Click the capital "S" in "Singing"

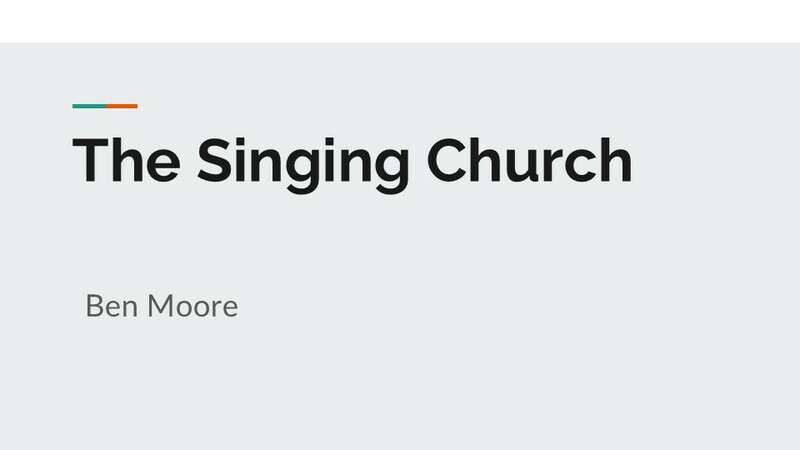[215, 160]
